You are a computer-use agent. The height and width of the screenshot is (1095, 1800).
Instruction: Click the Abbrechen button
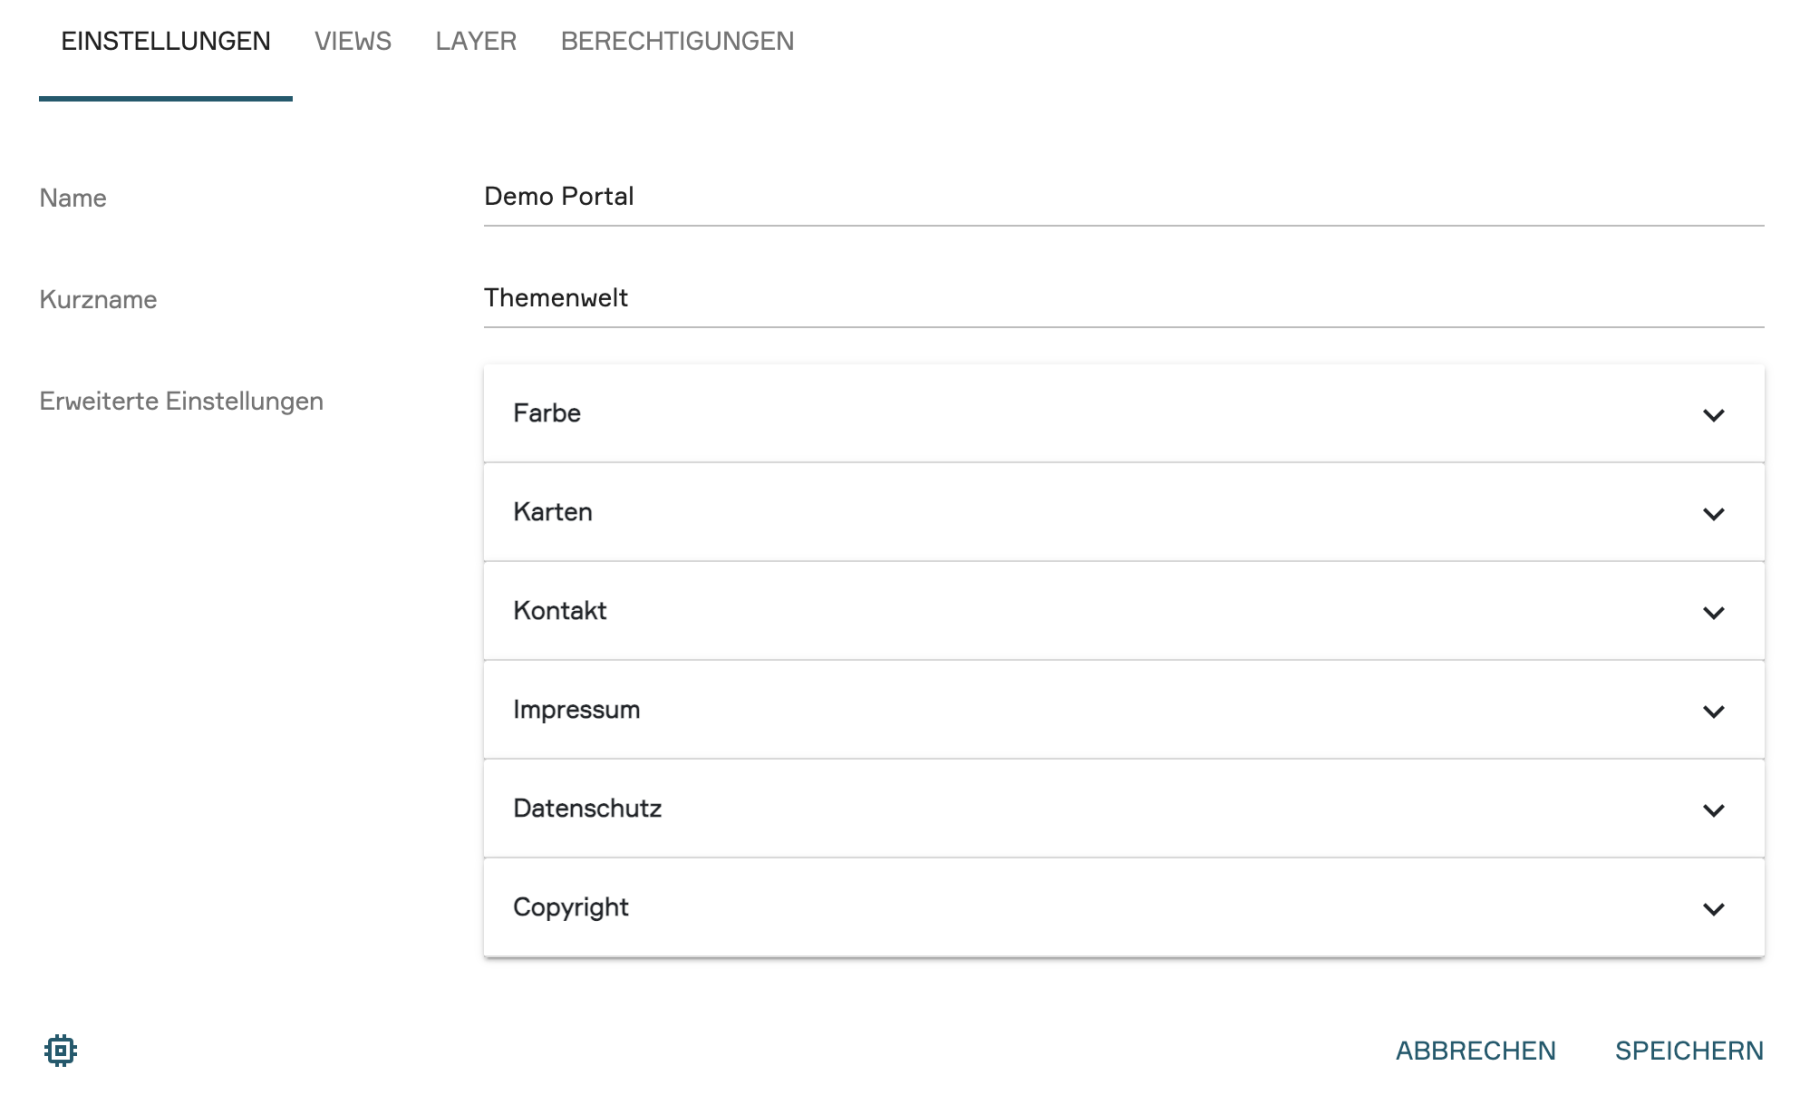pos(1475,1051)
